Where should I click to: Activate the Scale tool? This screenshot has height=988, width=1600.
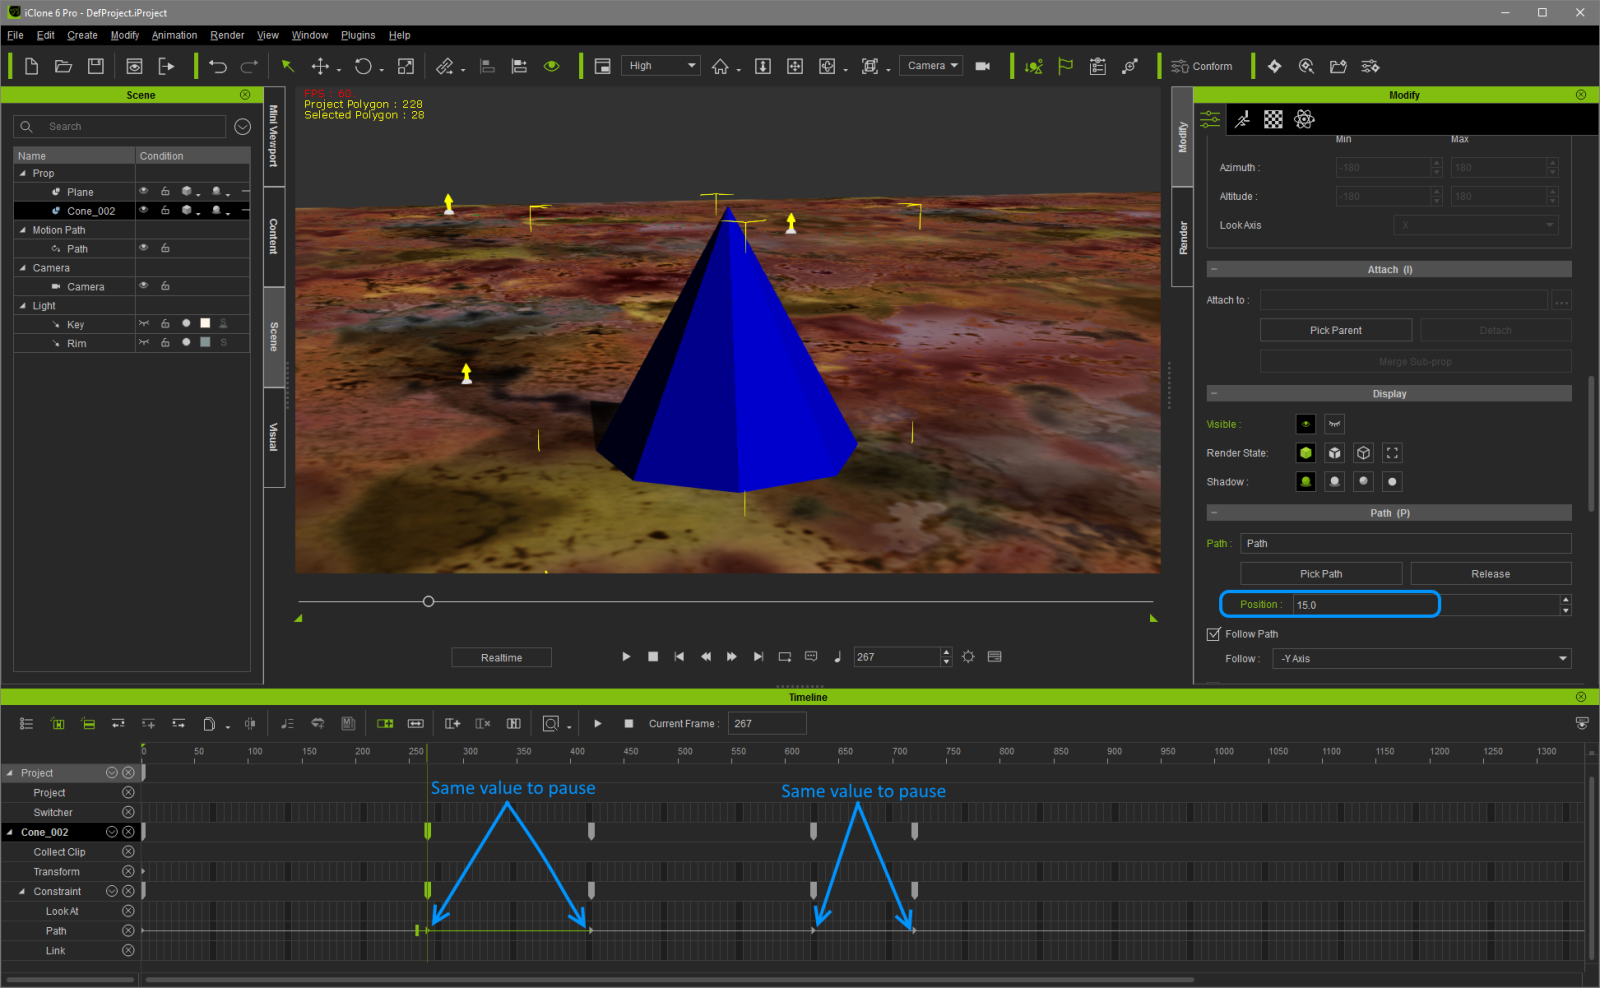point(406,66)
